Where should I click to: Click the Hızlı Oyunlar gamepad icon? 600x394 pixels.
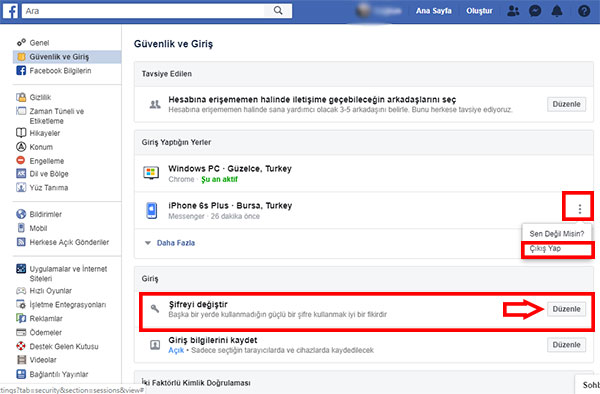[x=21, y=291]
